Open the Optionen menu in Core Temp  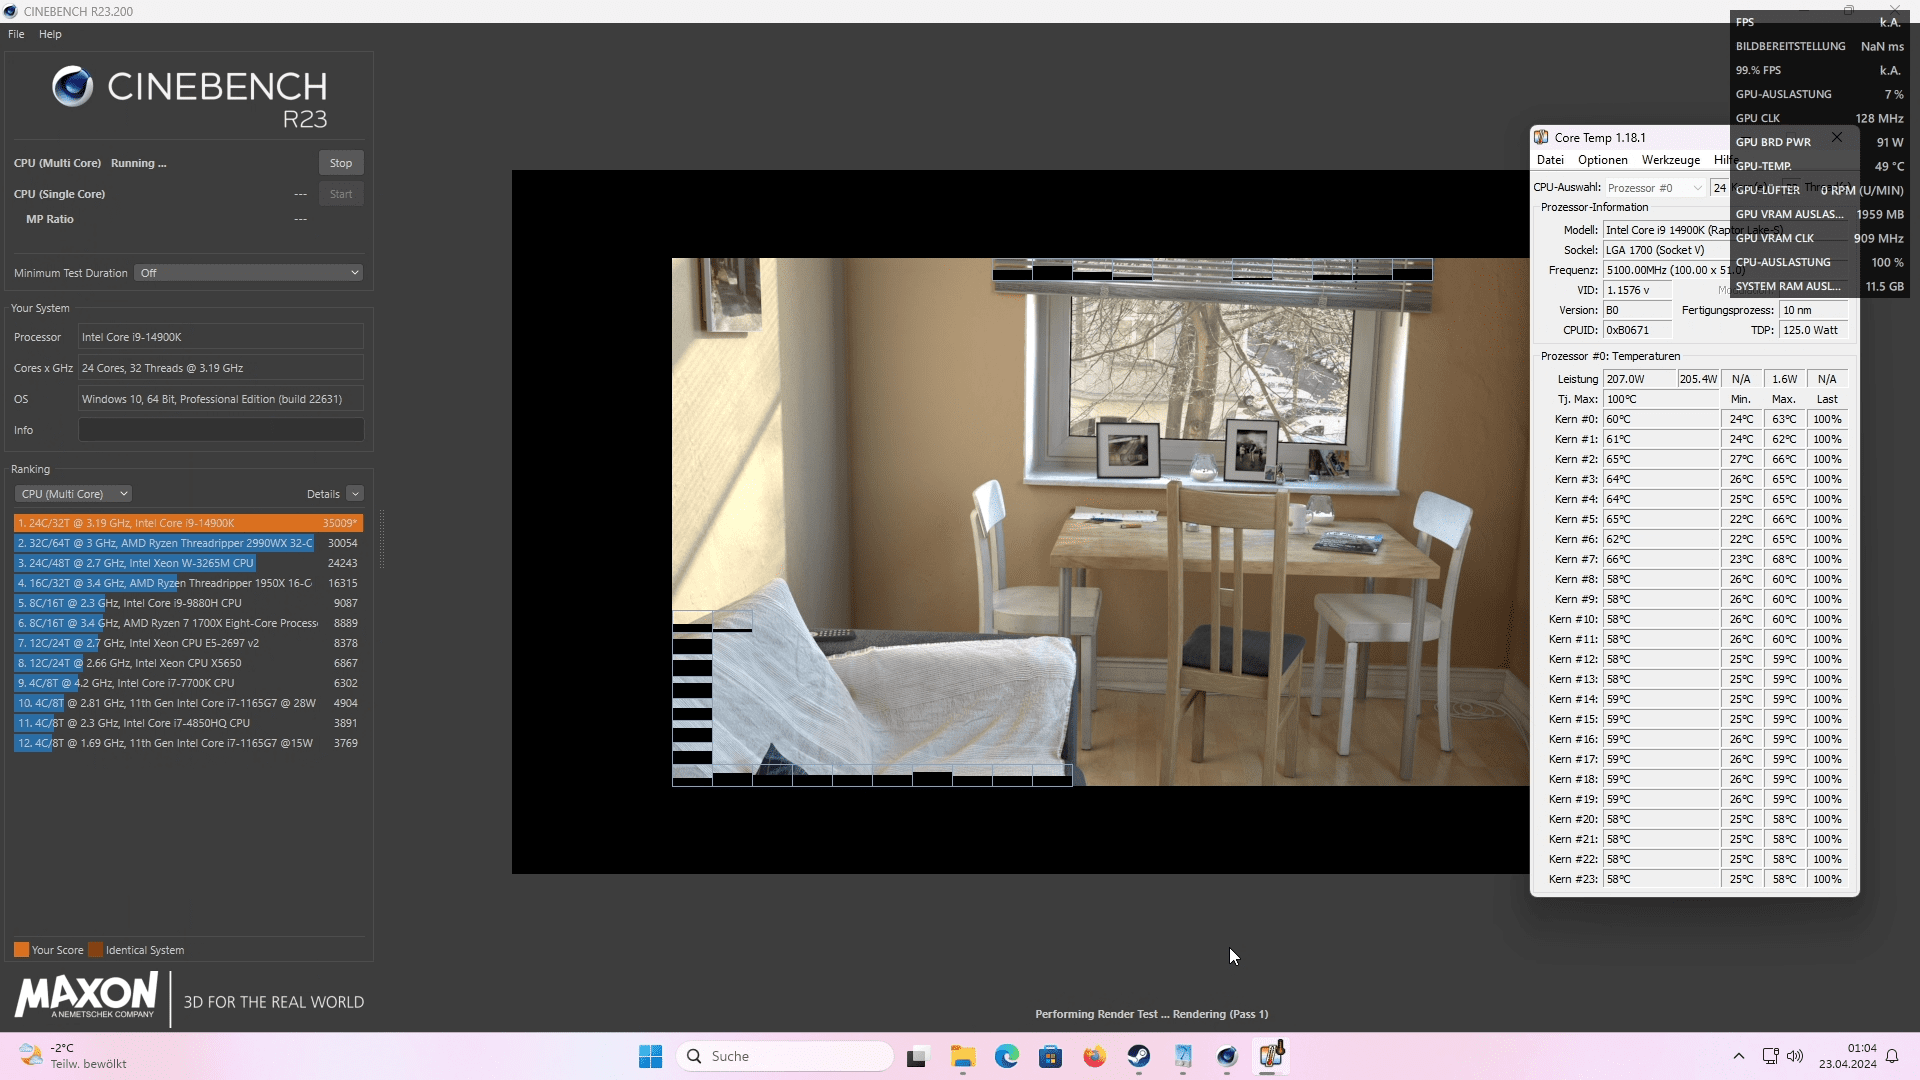click(1602, 160)
